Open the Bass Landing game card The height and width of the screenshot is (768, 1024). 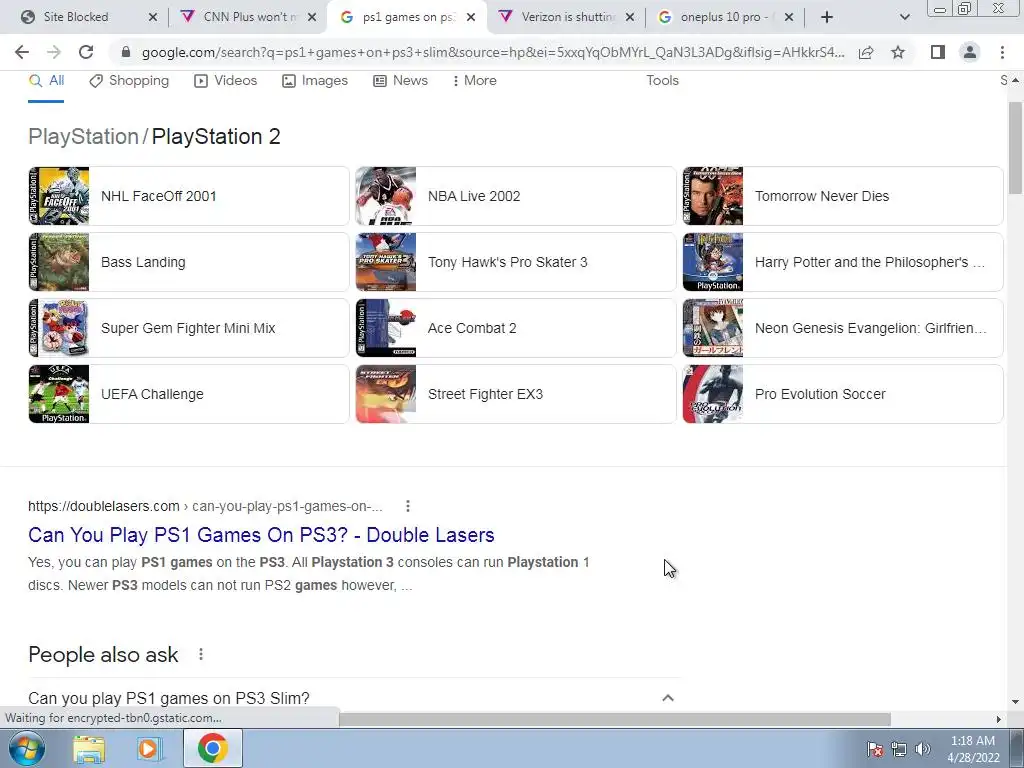[x=189, y=262]
